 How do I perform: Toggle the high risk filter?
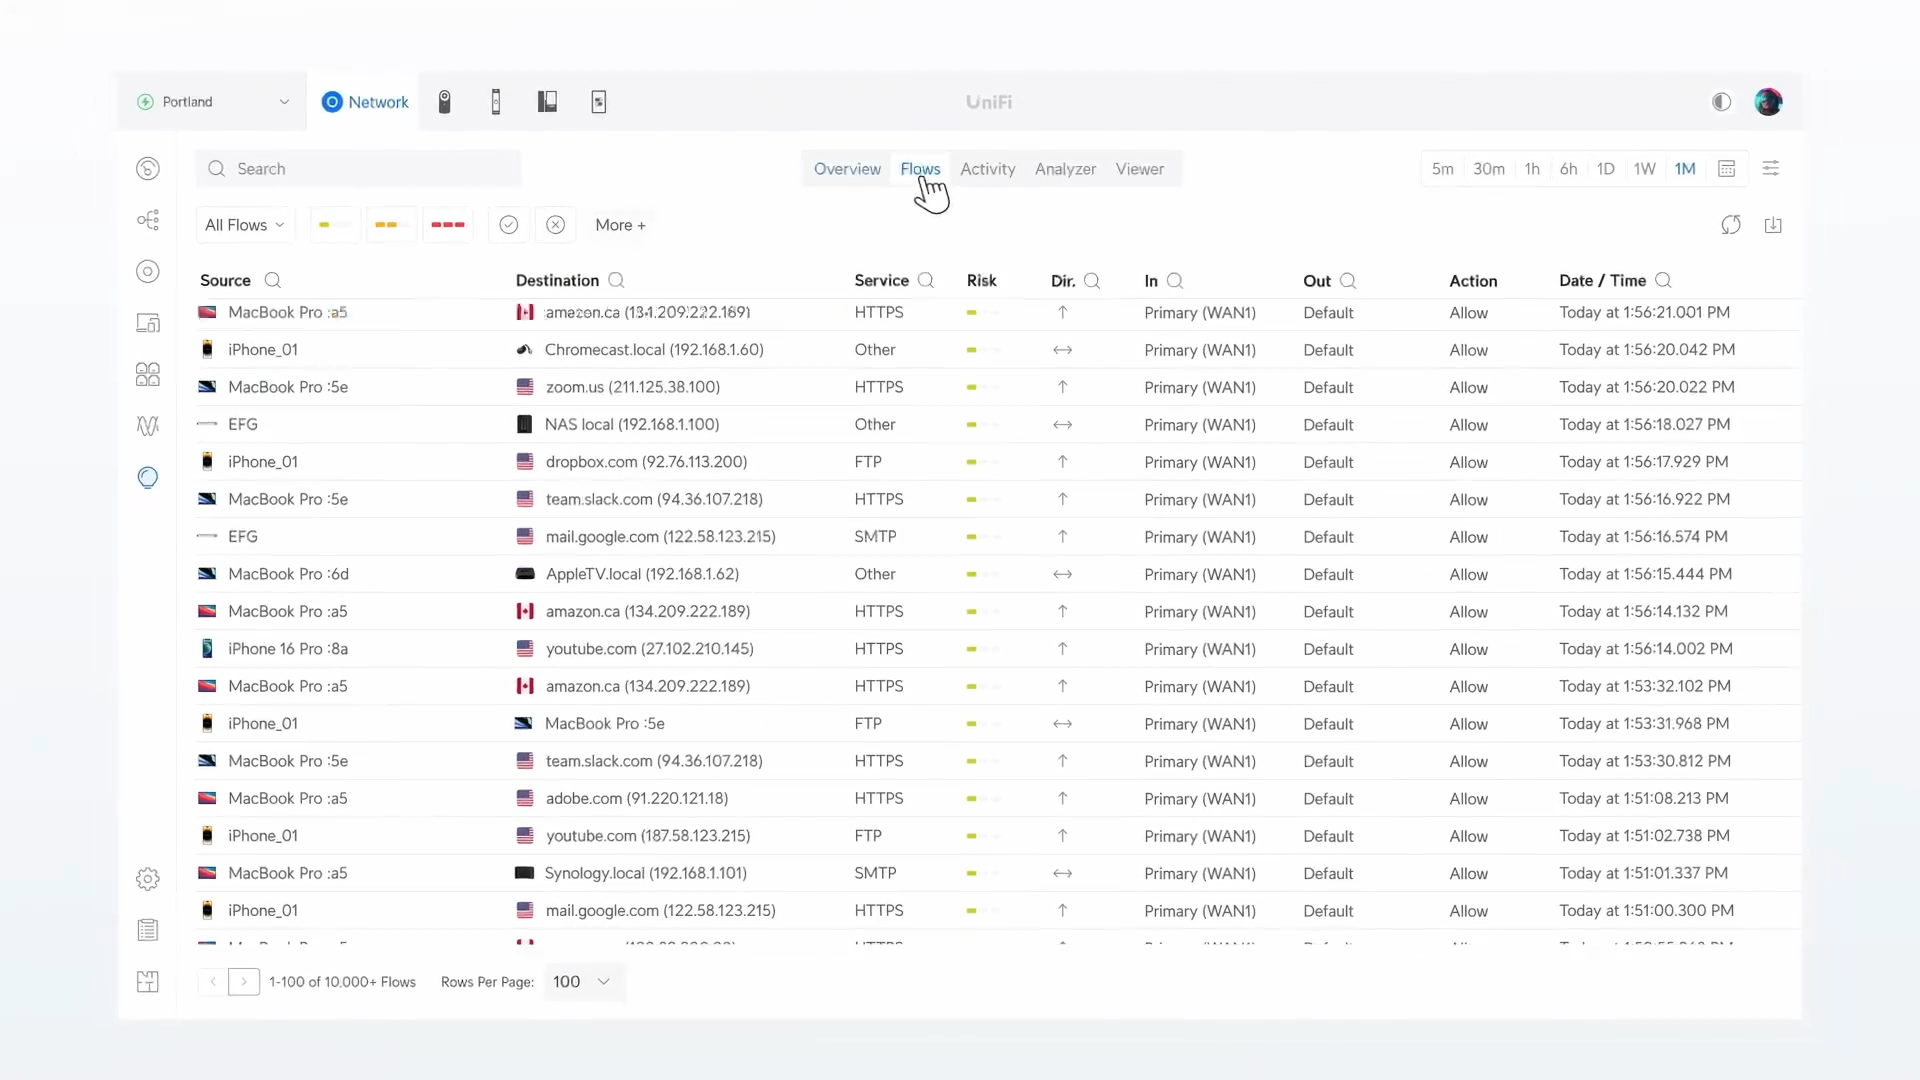[447, 225]
